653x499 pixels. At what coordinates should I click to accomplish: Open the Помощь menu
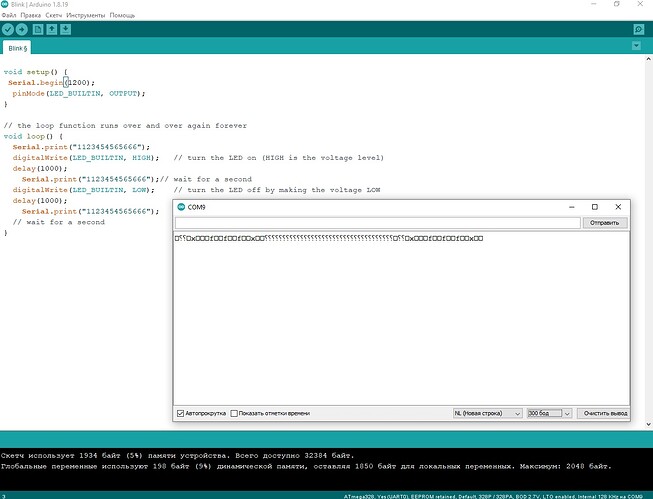pos(122,15)
